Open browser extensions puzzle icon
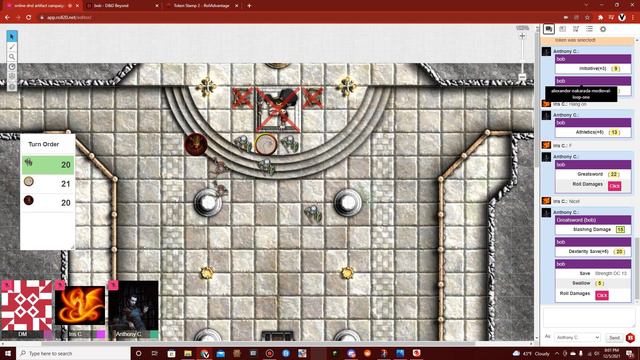Image resolution: width=640 pixels, height=360 pixels. (x=600, y=18)
